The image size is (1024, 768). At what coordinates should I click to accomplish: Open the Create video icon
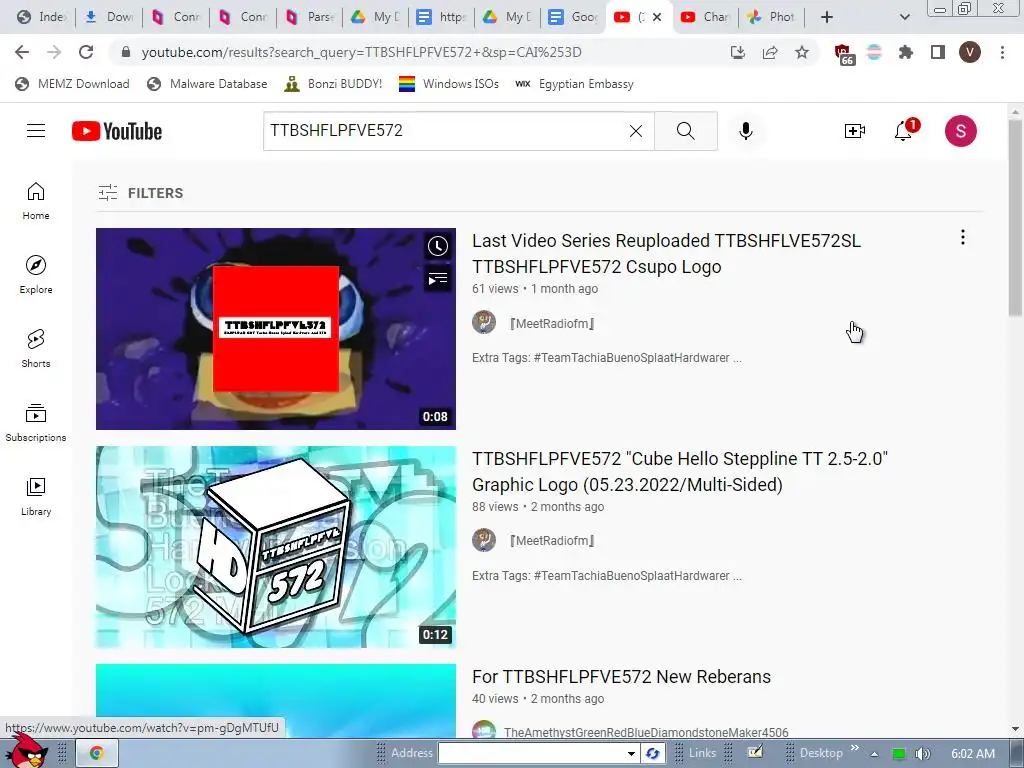[x=854, y=131]
